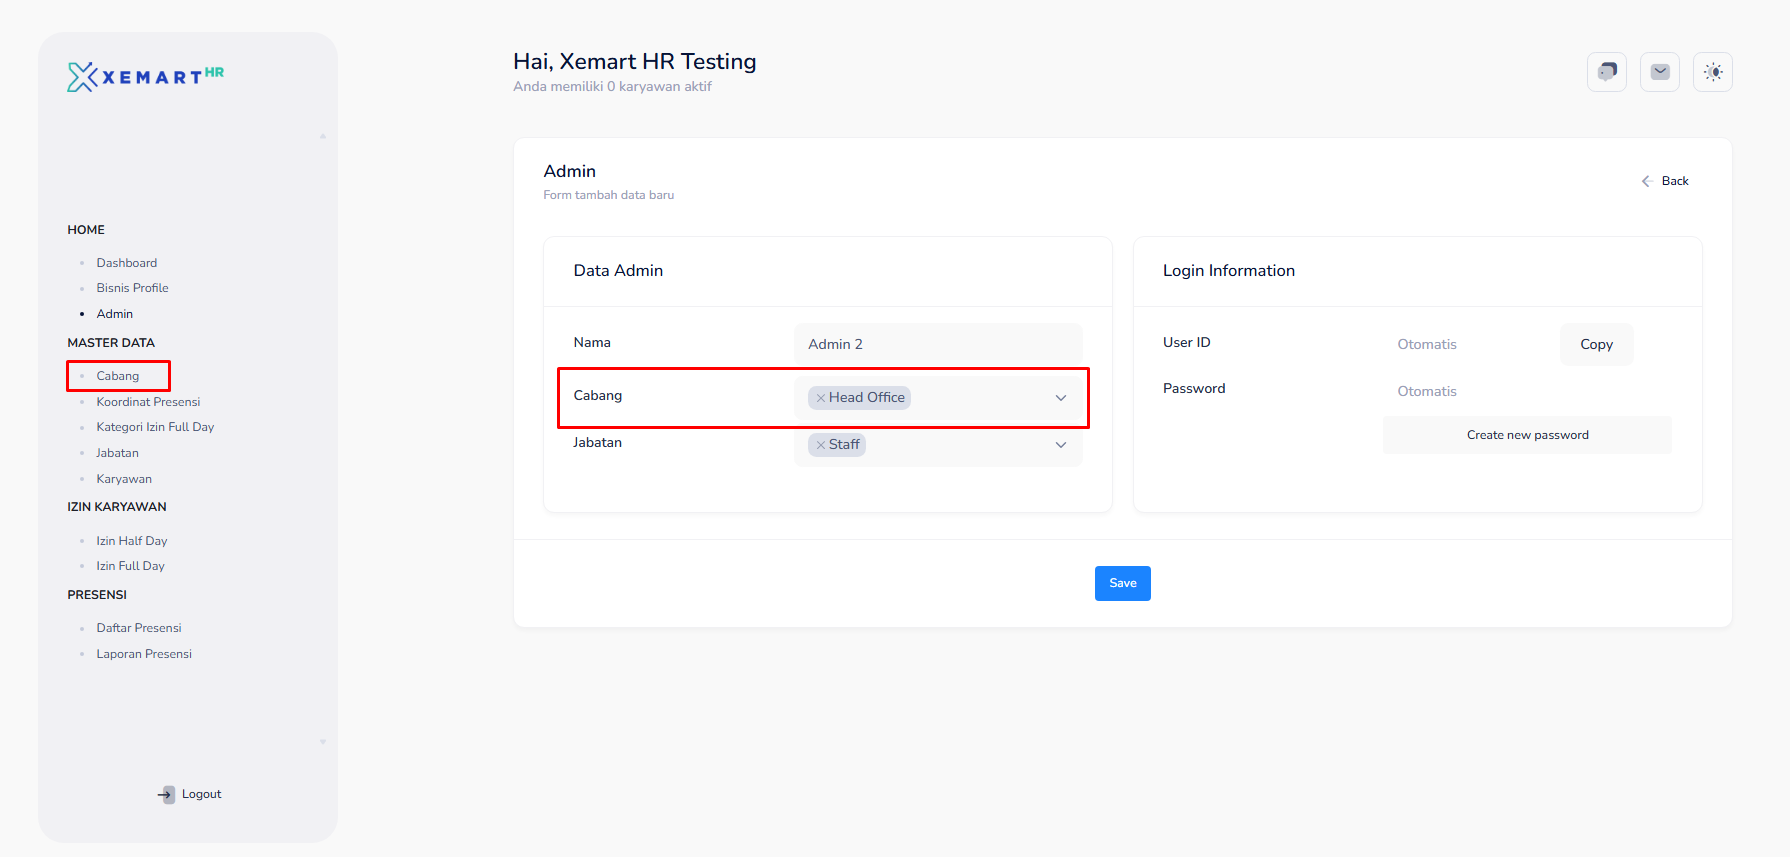Open Laporan Presensi in the sidebar
The width and height of the screenshot is (1790, 857).
[144, 654]
